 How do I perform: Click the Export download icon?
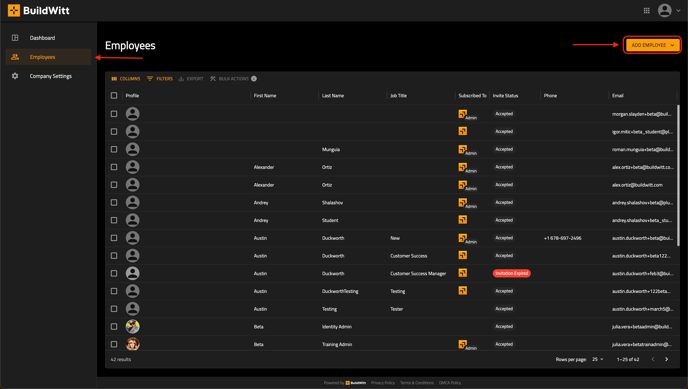pos(181,79)
